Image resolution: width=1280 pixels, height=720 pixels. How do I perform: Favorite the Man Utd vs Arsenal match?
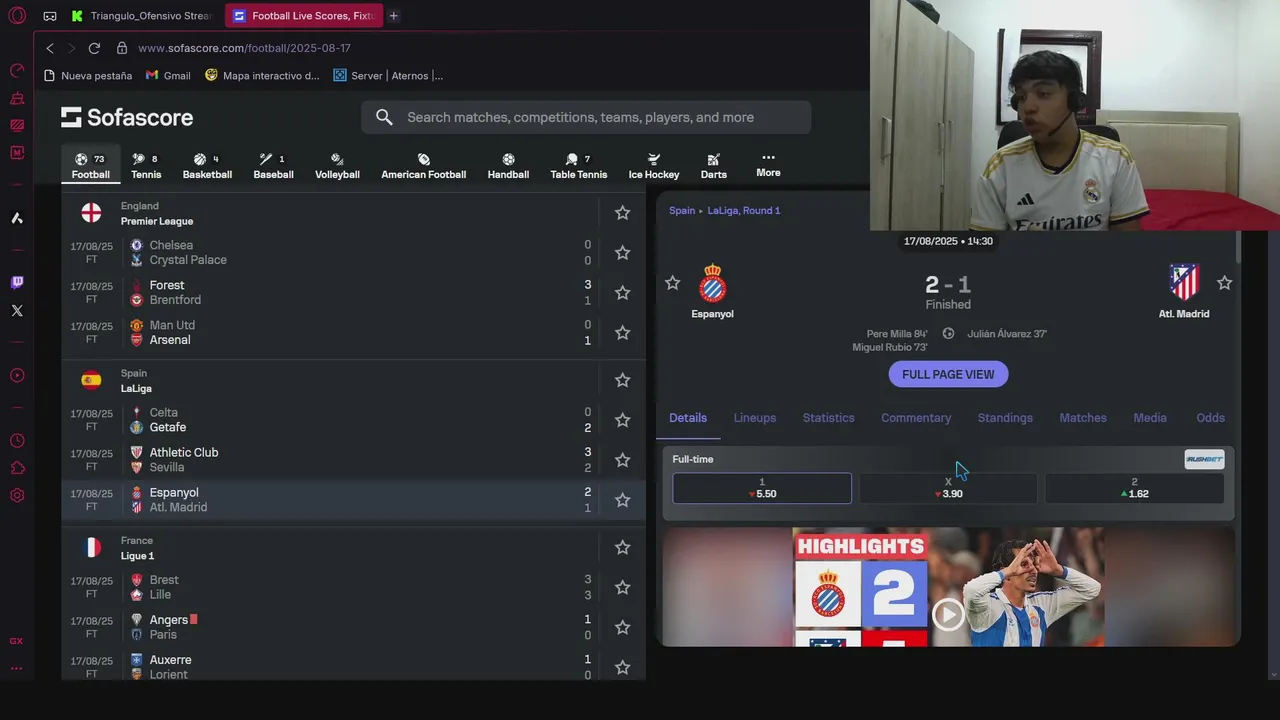pyautogui.click(x=622, y=333)
